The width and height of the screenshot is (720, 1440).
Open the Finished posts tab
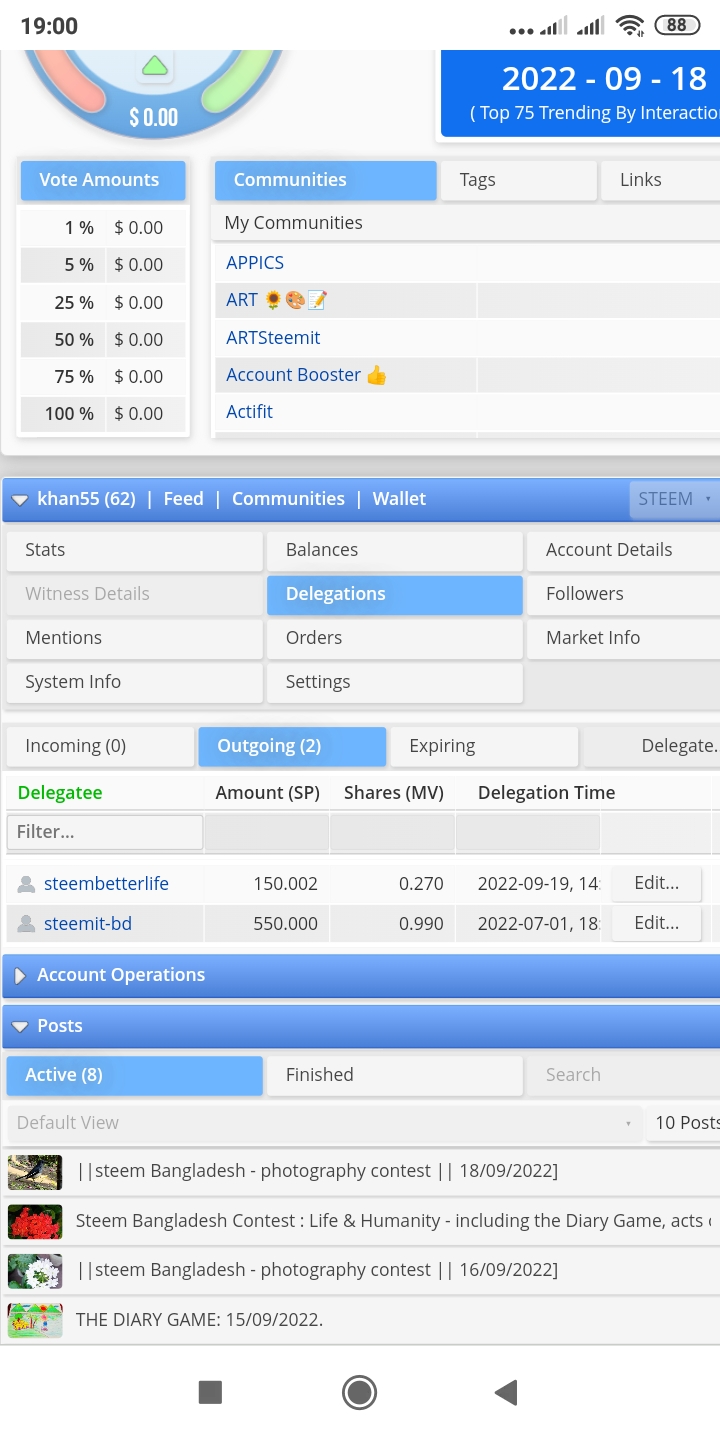pyautogui.click(x=394, y=1075)
